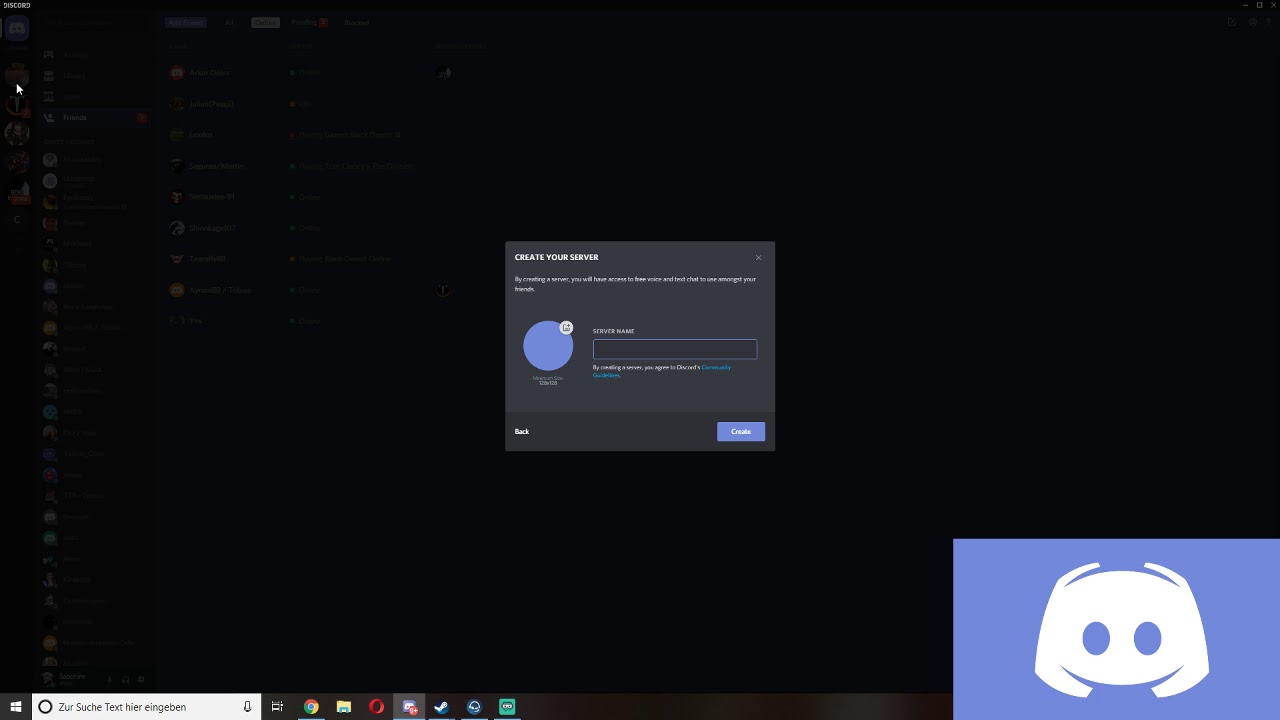Image resolution: width=1280 pixels, height=720 pixels.
Task: Click the Windows taskbar search box
Action: 147,707
